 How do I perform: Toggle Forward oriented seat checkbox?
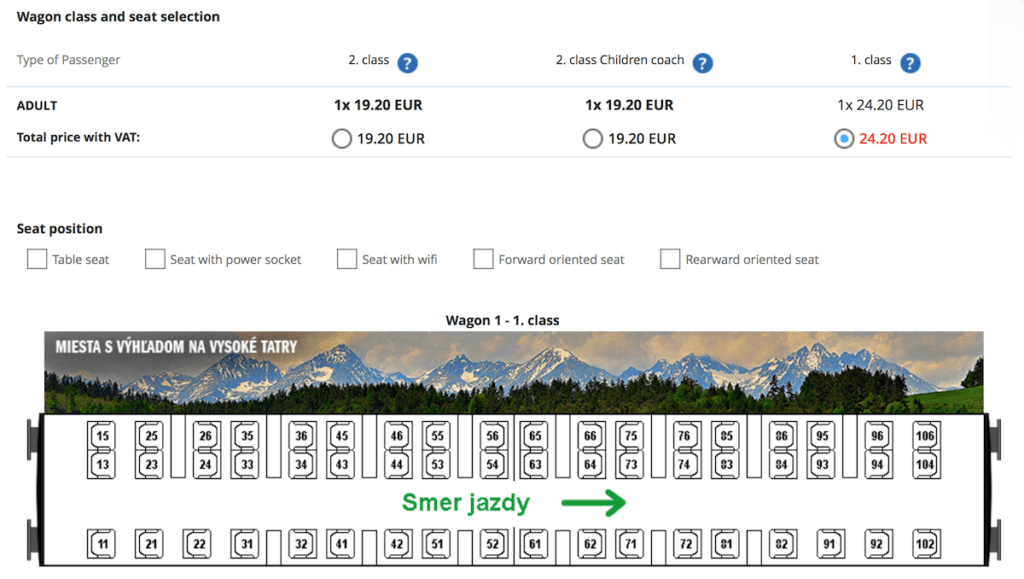click(484, 259)
